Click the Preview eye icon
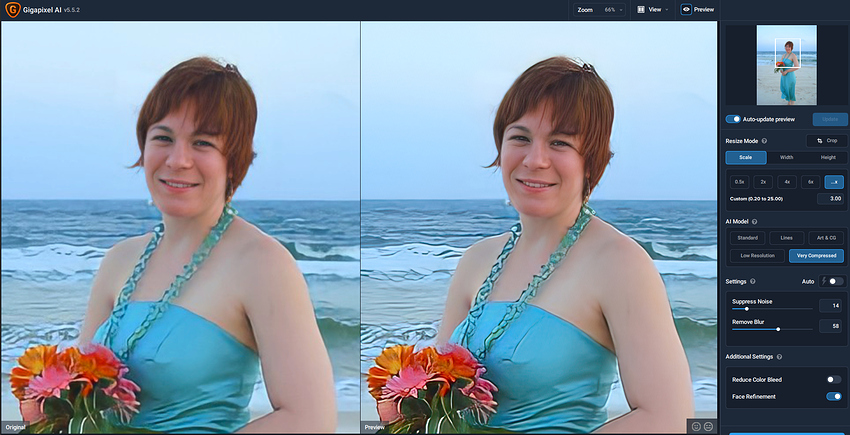This screenshot has width=850, height=435. point(686,9)
